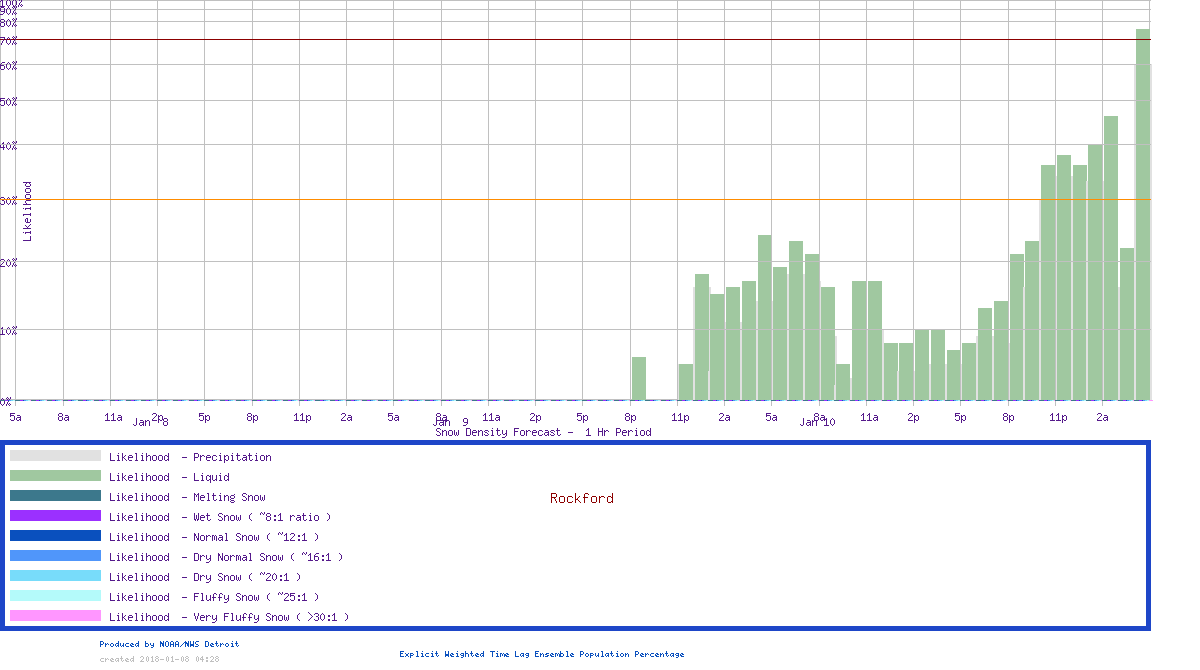This screenshot has height=670, width=1200.
Task: Click the 'Jan 10' date label
Action: coord(817,423)
